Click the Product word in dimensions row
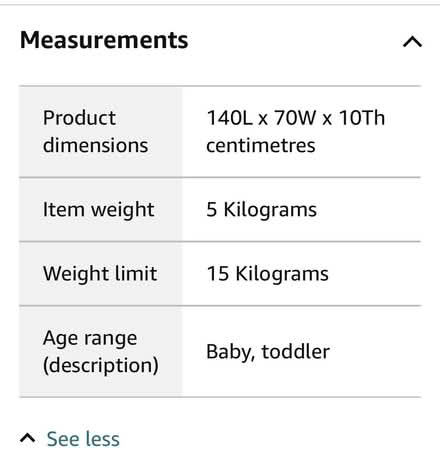Image resolution: width=440 pixels, height=467 pixels. [79, 118]
